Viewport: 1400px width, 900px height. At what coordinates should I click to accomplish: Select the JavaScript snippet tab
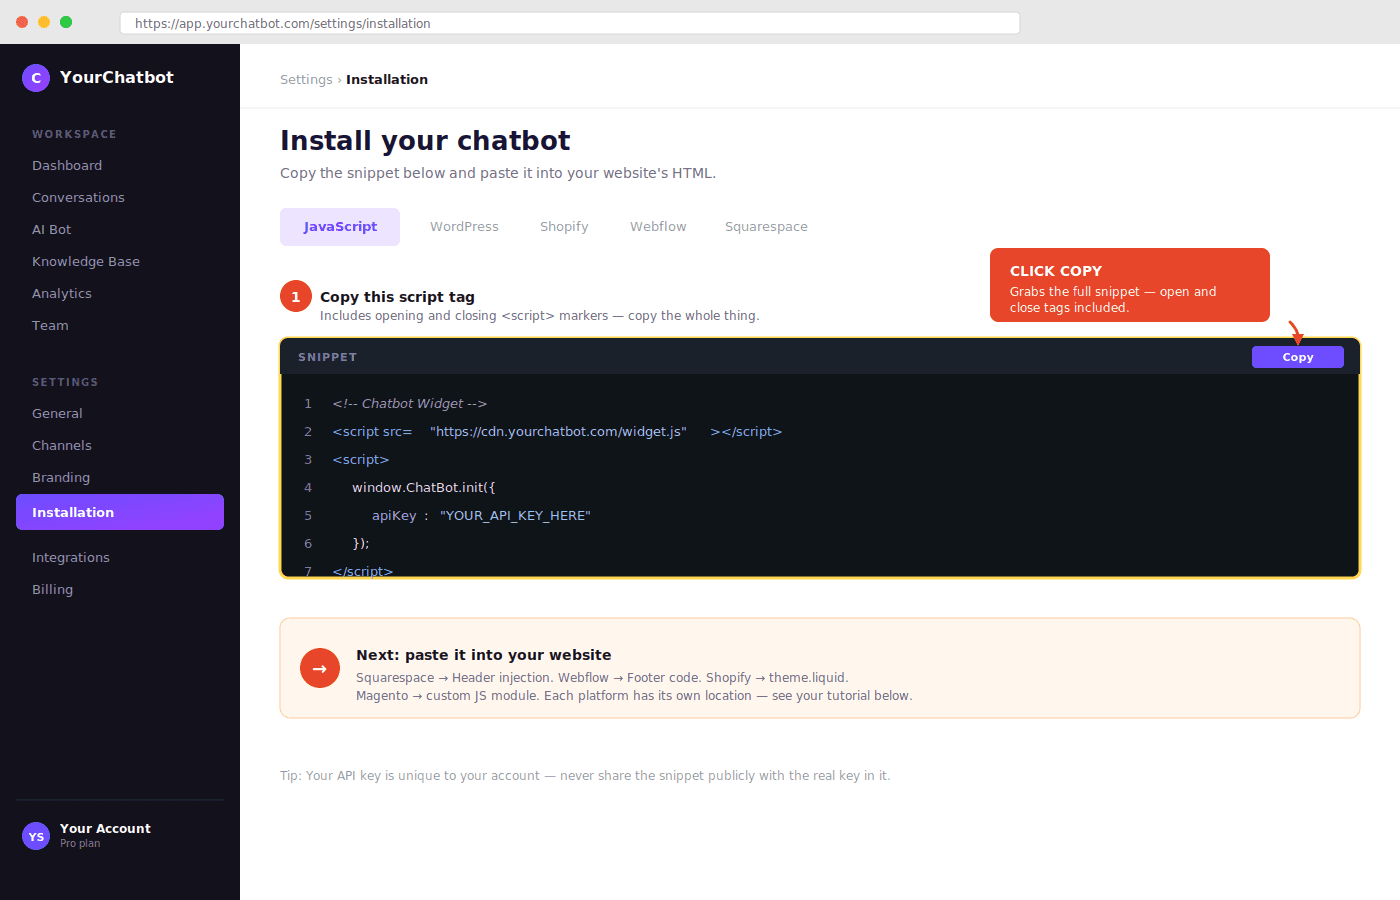340,226
